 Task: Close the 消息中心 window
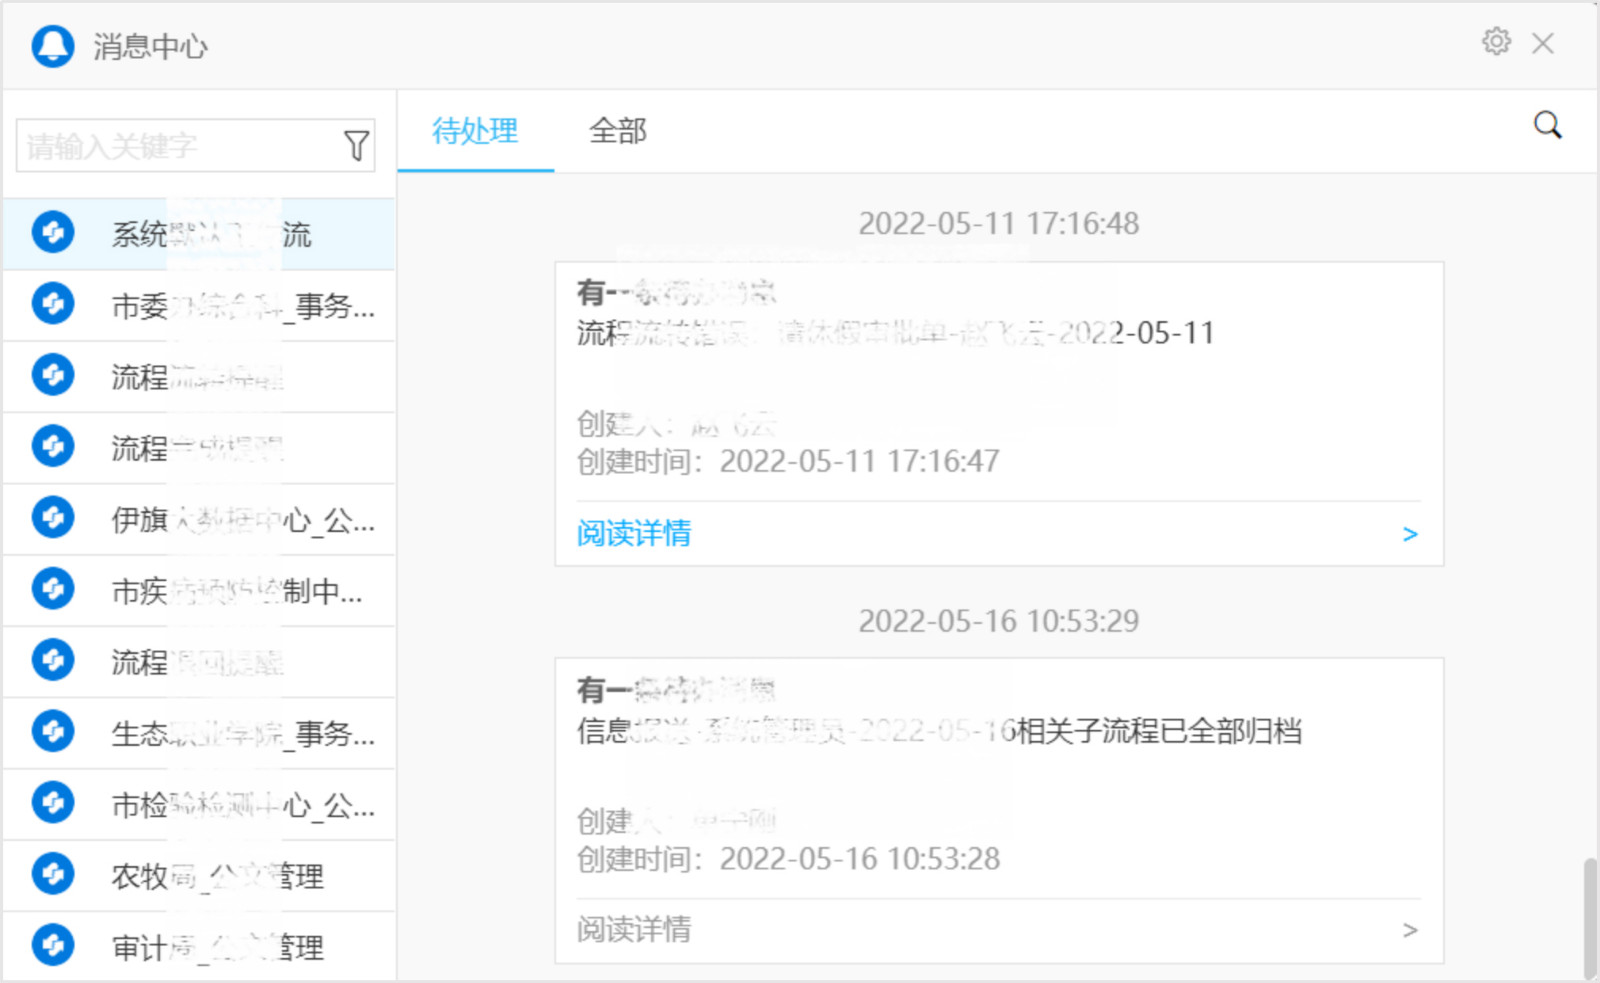coord(1543,43)
